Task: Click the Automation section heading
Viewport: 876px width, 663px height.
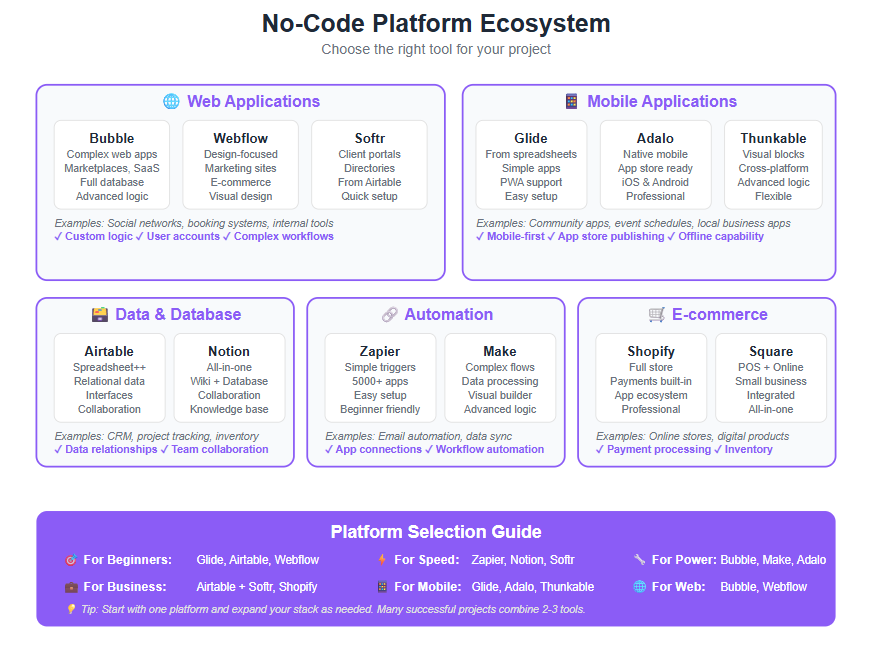Action: click(449, 314)
